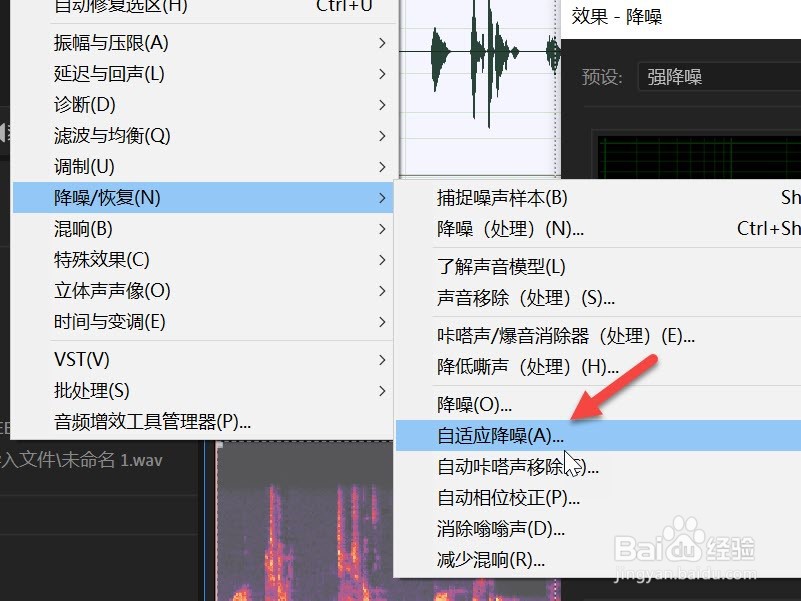The width and height of the screenshot is (801, 601).
Task: Open 音频增效工具管理器(P)... entry
Action: (203, 422)
